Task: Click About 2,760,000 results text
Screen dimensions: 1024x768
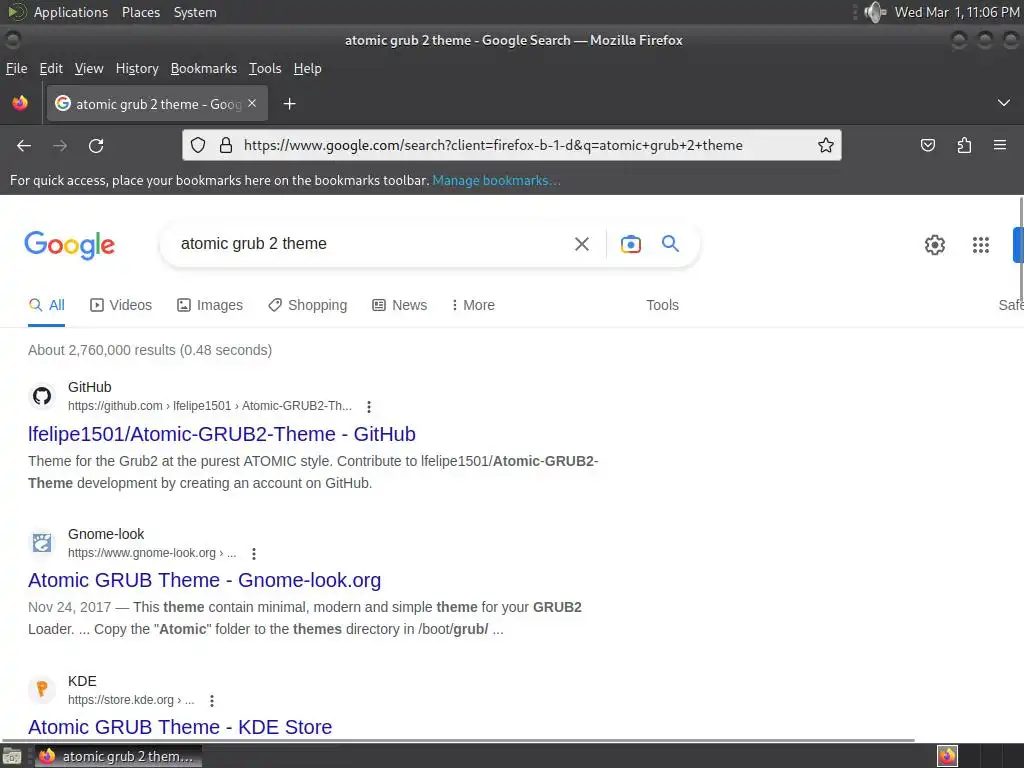Action: 150,350
